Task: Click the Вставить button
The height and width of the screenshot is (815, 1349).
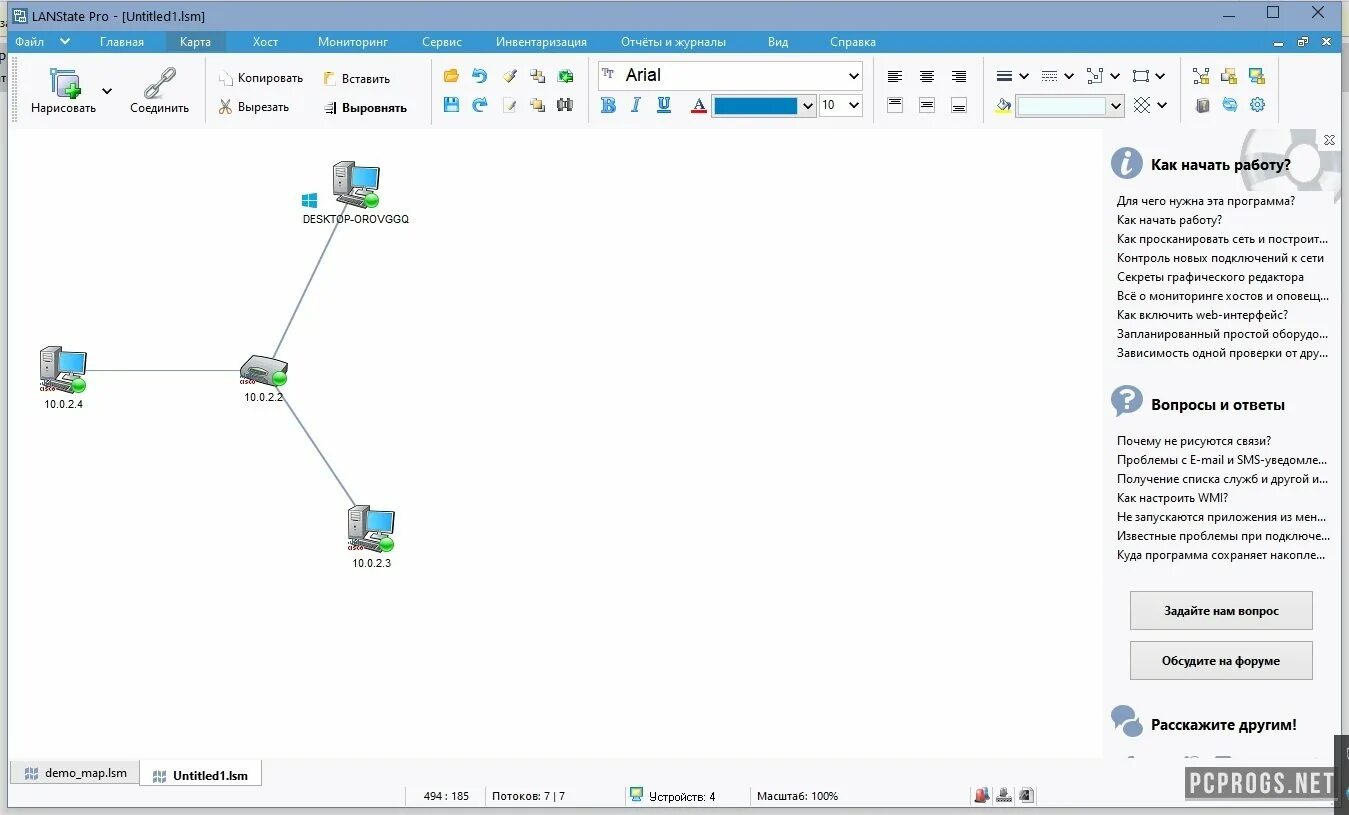Action: [356, 78]
